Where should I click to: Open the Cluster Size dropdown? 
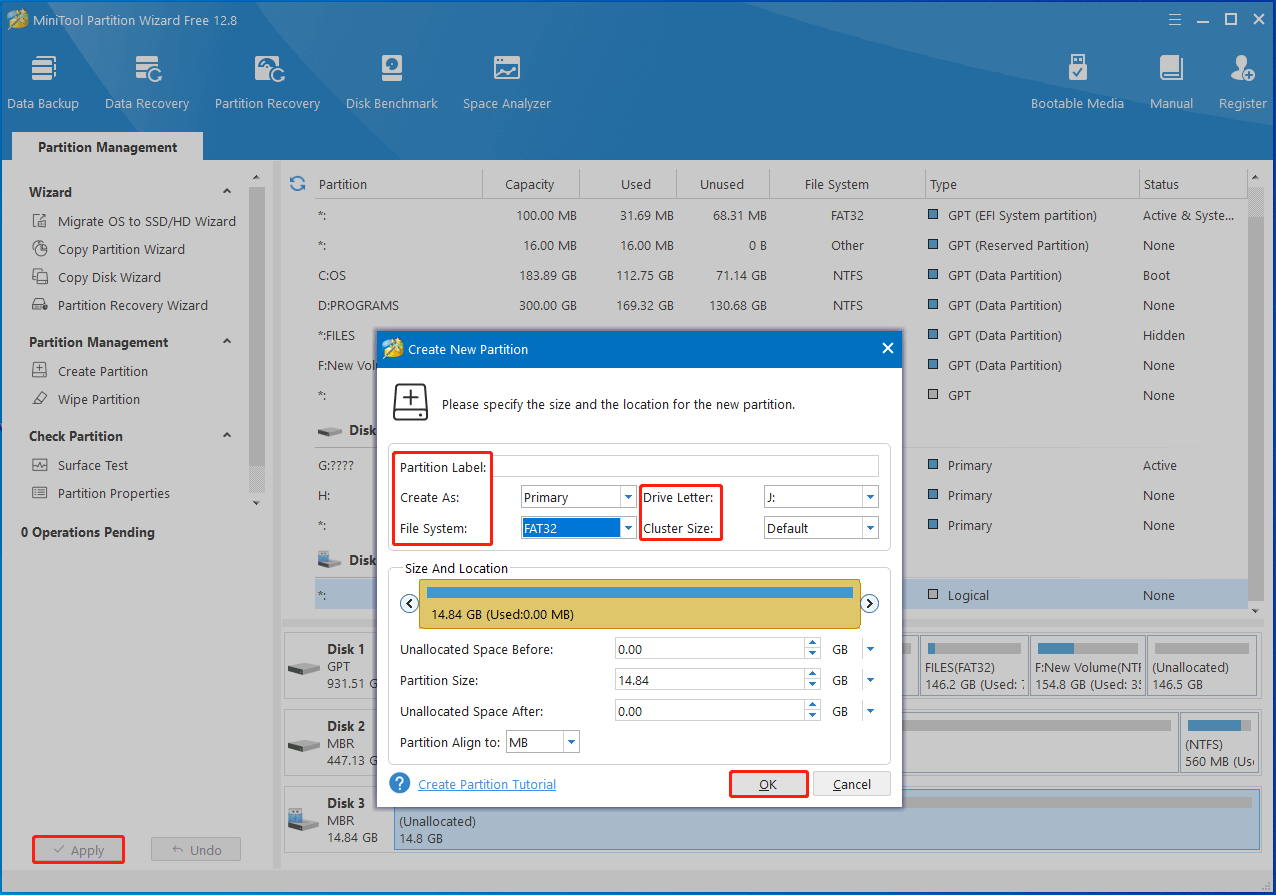point(870,528)
